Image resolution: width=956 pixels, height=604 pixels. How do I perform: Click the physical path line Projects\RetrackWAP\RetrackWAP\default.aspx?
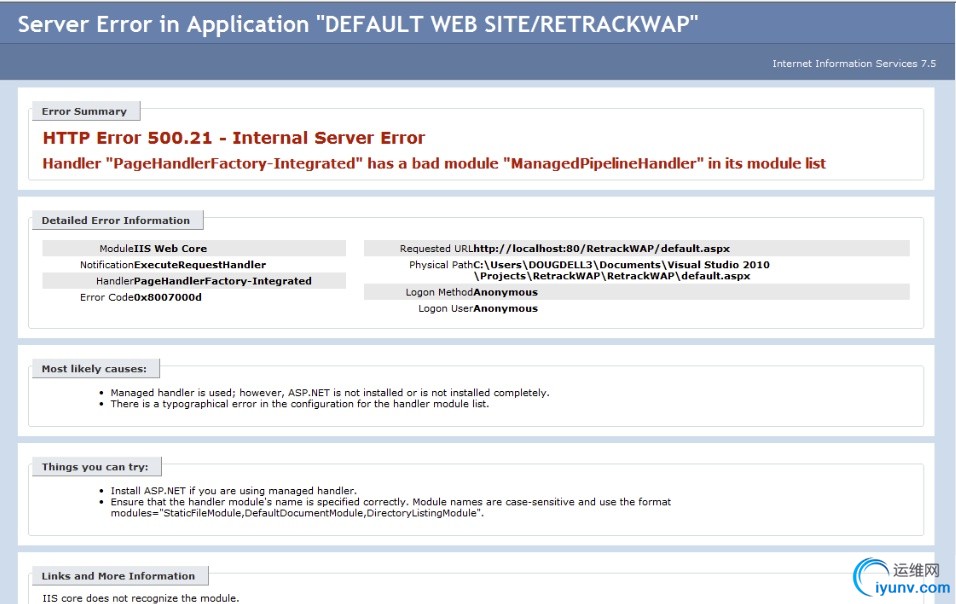(612, 275)
